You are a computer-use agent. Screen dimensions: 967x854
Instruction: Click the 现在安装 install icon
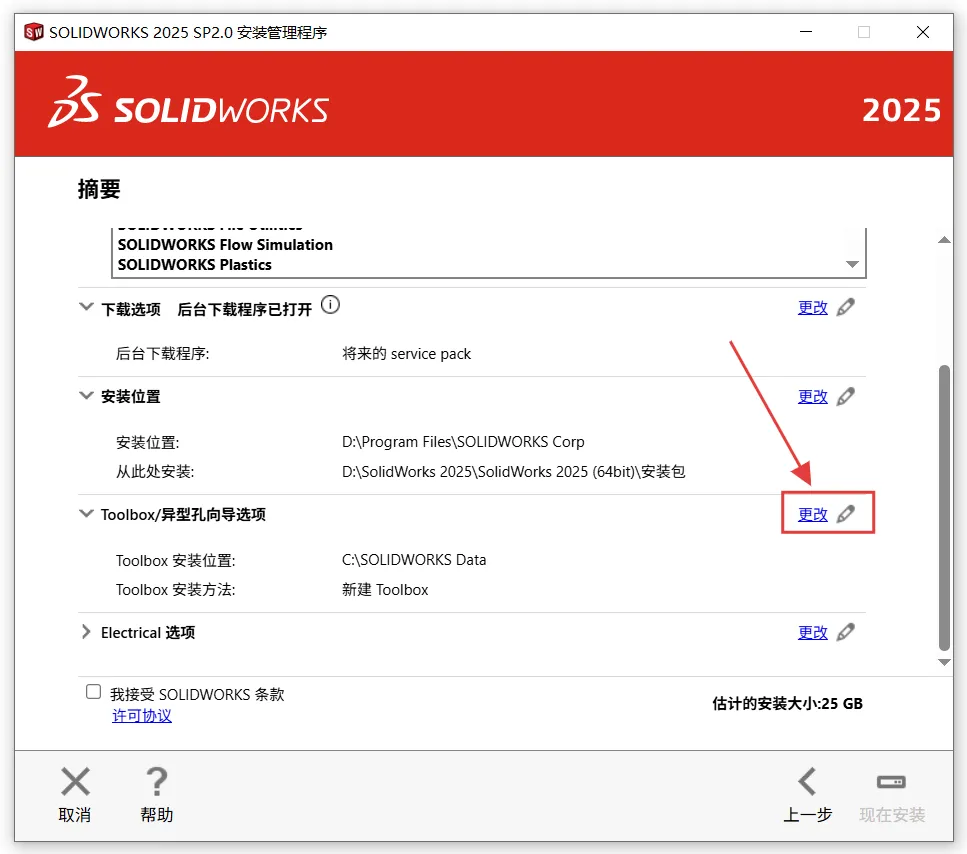coord(891,782)
